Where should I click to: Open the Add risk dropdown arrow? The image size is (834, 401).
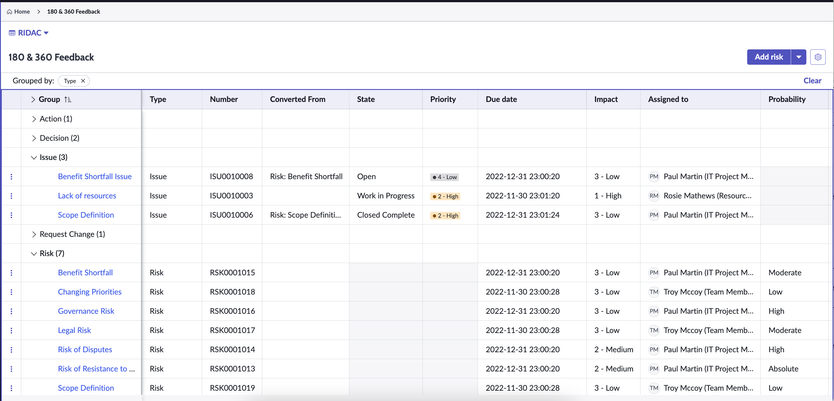tap(799, 57)
